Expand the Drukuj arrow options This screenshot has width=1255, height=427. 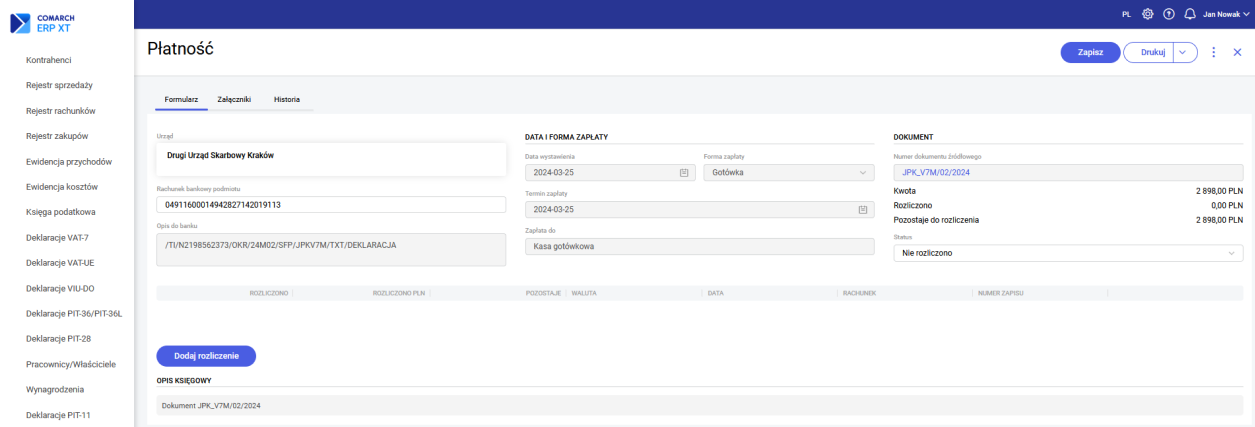pyautogui.click(x=1184, y=53)
